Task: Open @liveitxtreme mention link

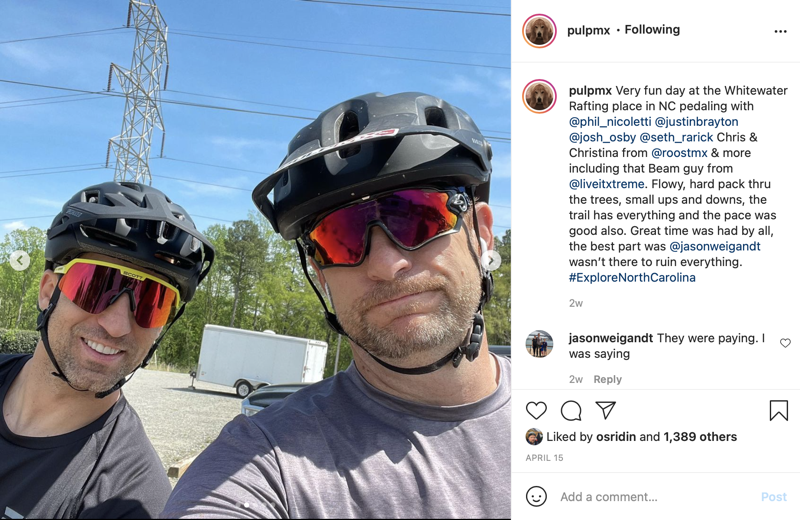Action: (607, 184)
